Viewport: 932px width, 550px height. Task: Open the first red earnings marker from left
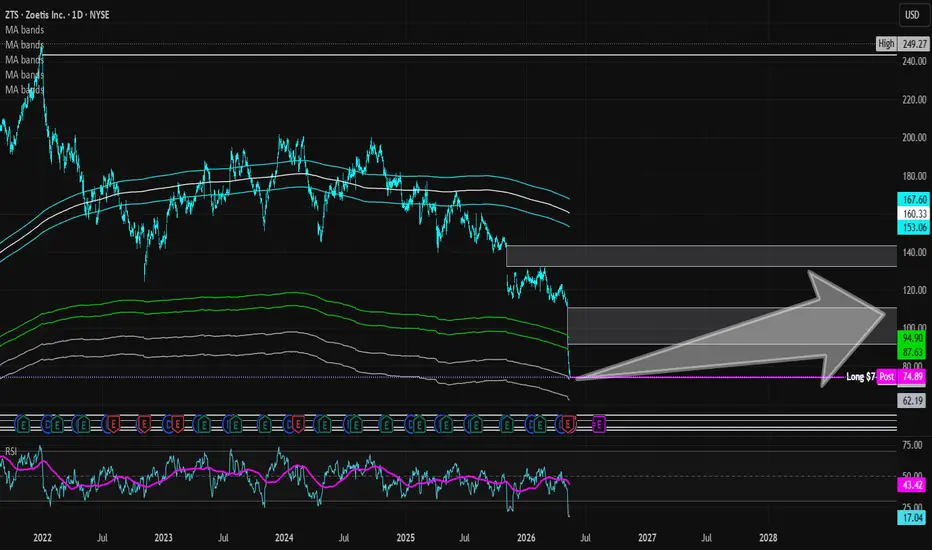pyautogui.click(x=113, y=424)
